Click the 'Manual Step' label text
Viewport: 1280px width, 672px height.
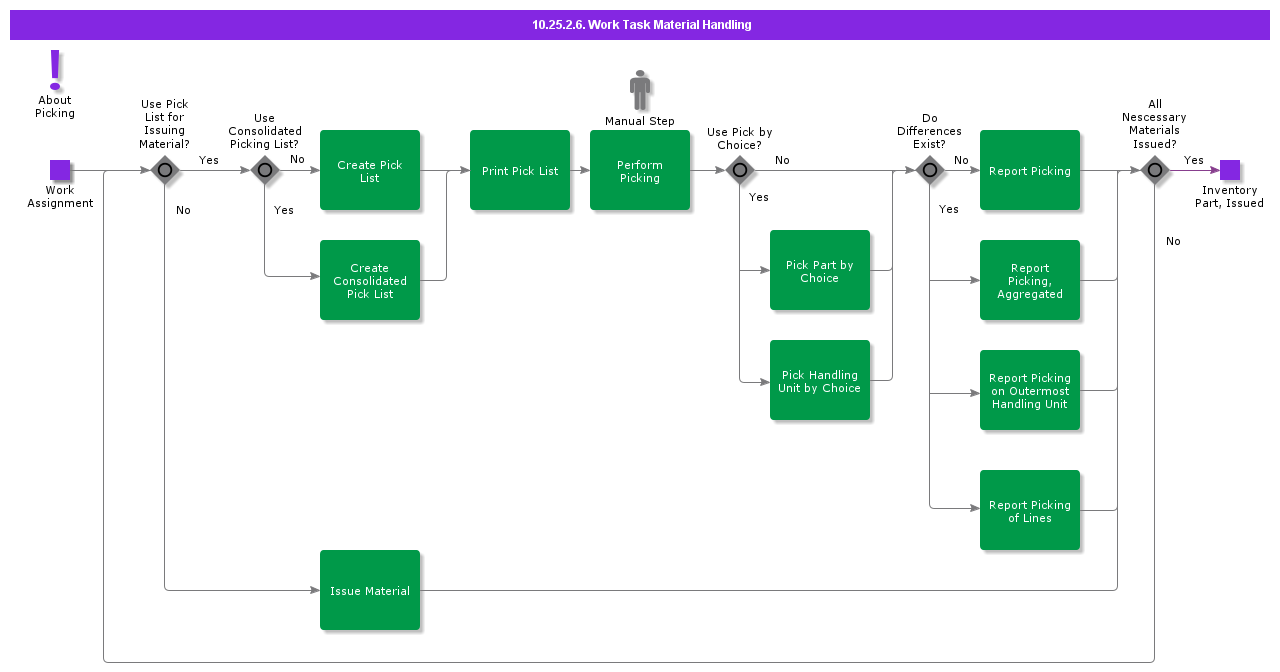(640, 121)
